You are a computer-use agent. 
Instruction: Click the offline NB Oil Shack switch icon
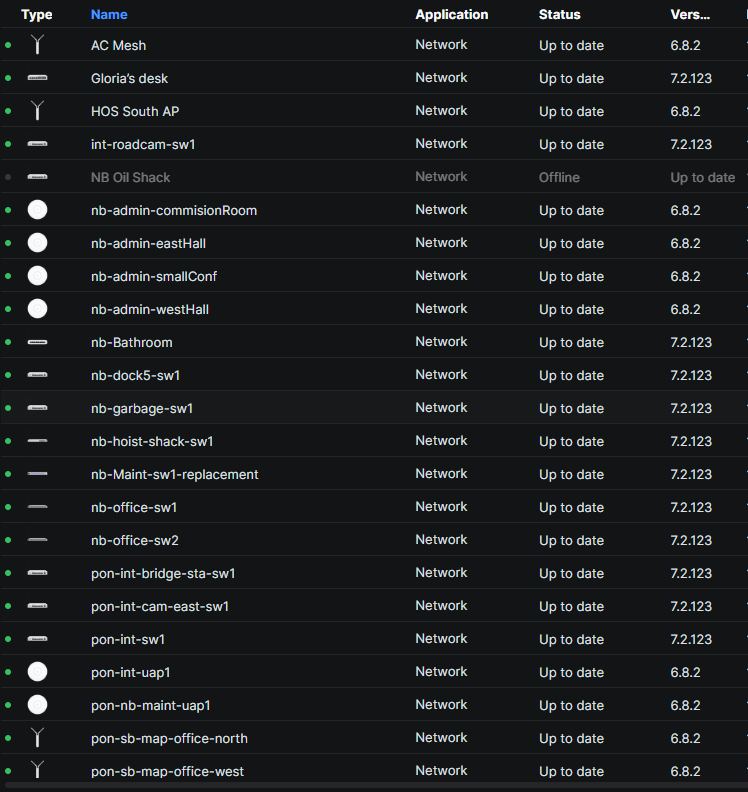click(x=37, y=177)
